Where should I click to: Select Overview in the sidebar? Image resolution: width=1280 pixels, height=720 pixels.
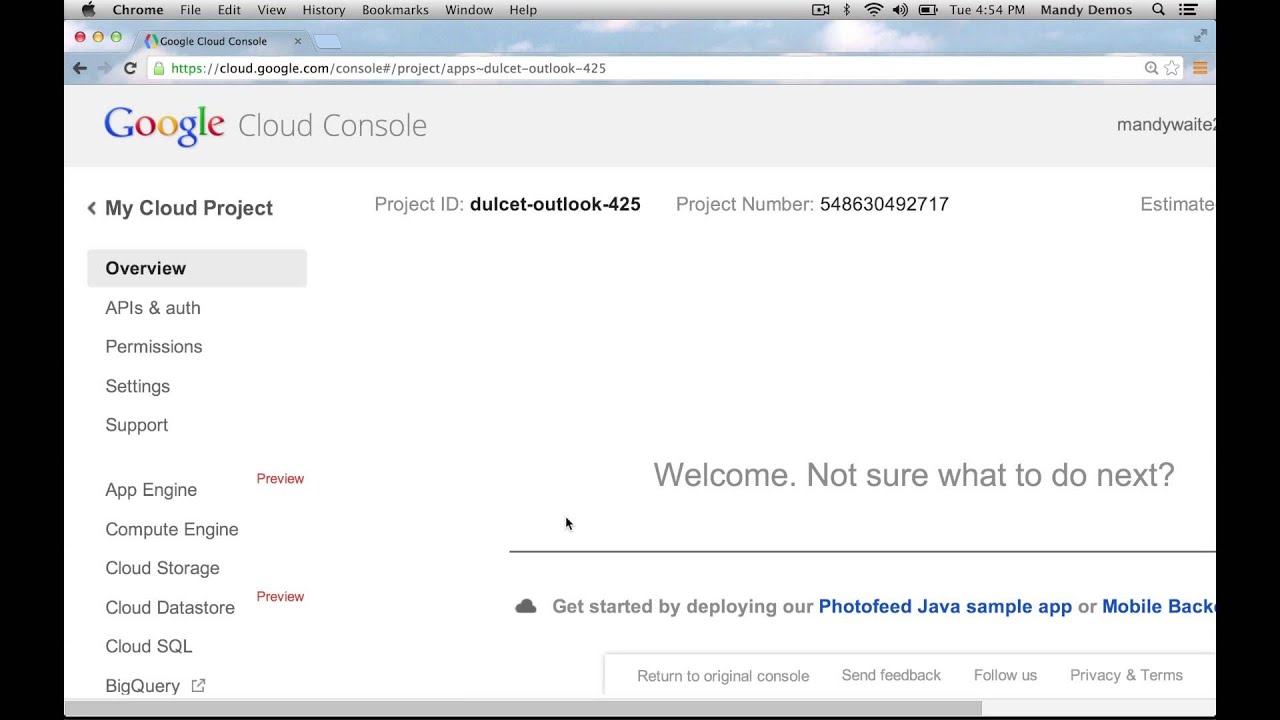click(x=197, y=268)
